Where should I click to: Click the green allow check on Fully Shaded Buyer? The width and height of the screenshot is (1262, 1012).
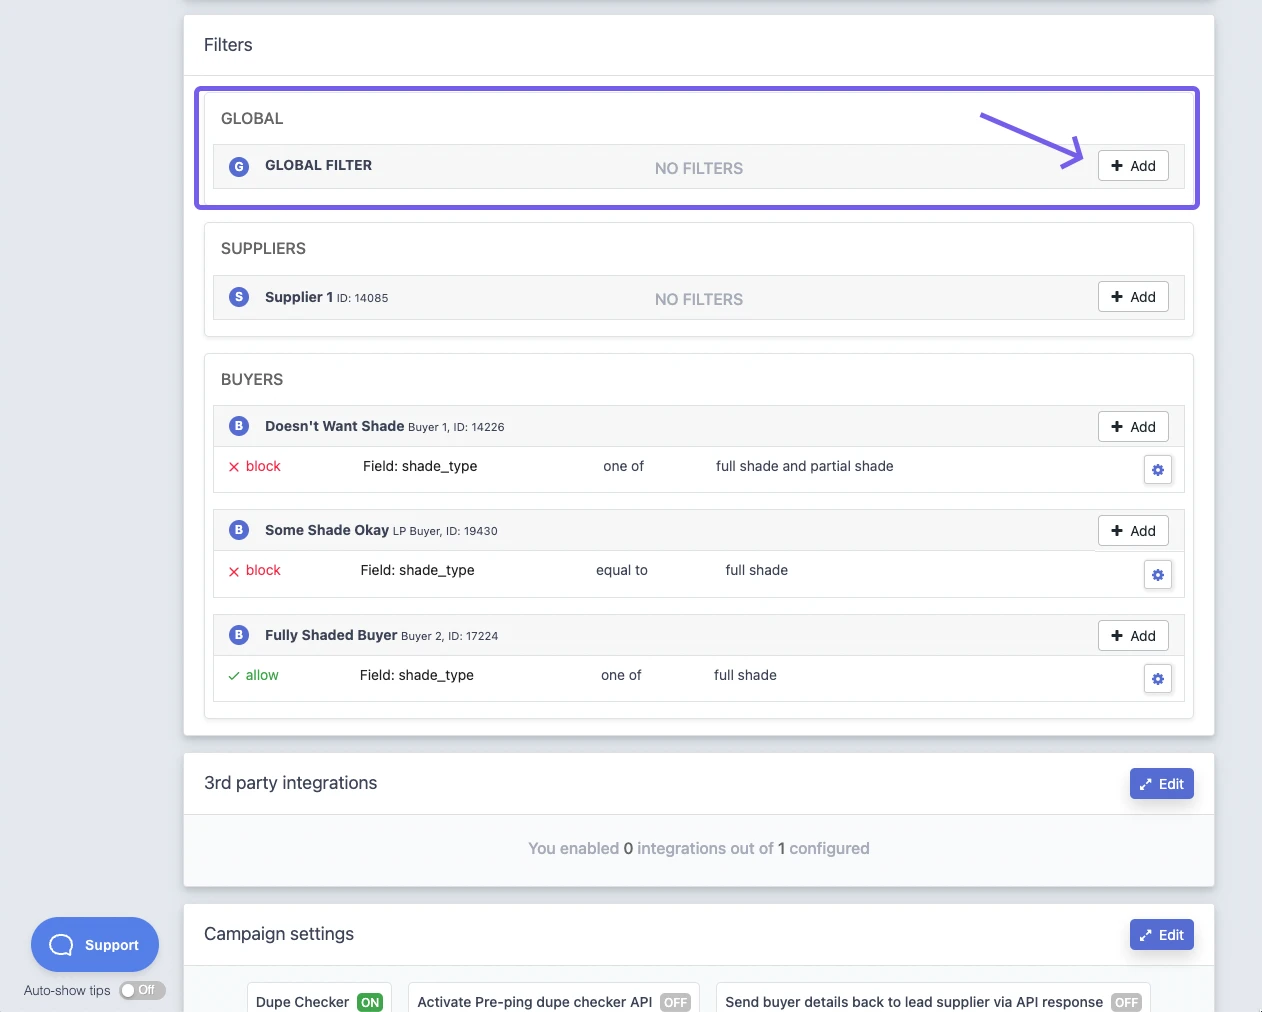pyautogui.click(x=253, y=675)
